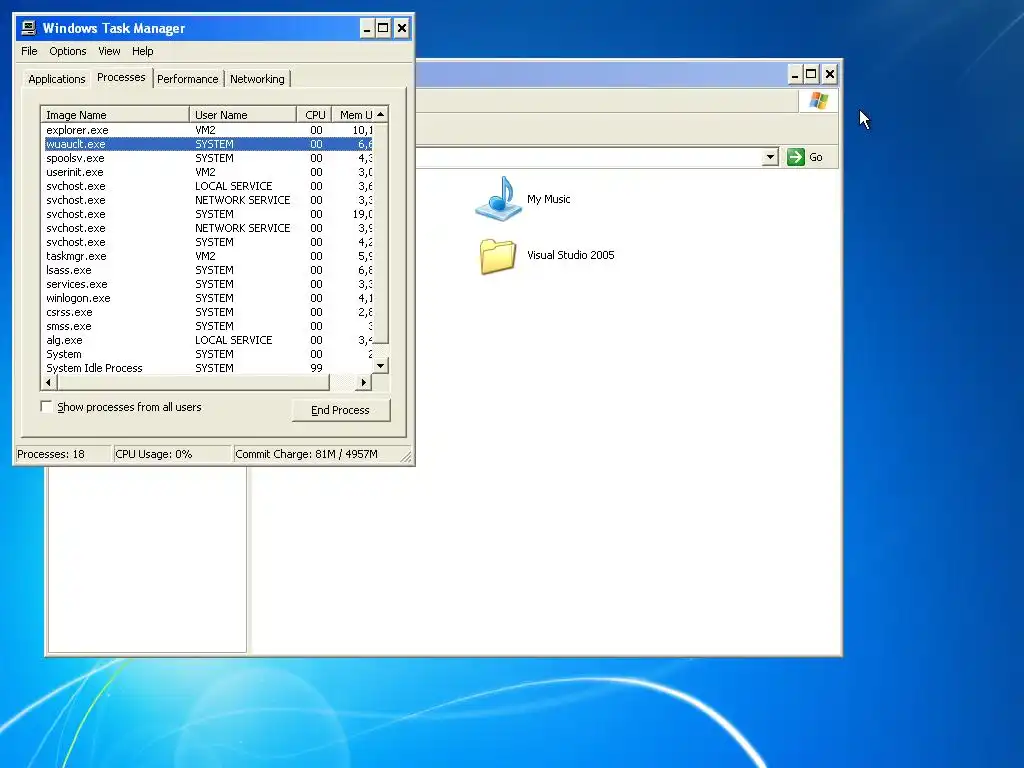Screen dimensions: 1024x768
Task: Open the File menu in Task Manager
Action: [x=29, y=51]
